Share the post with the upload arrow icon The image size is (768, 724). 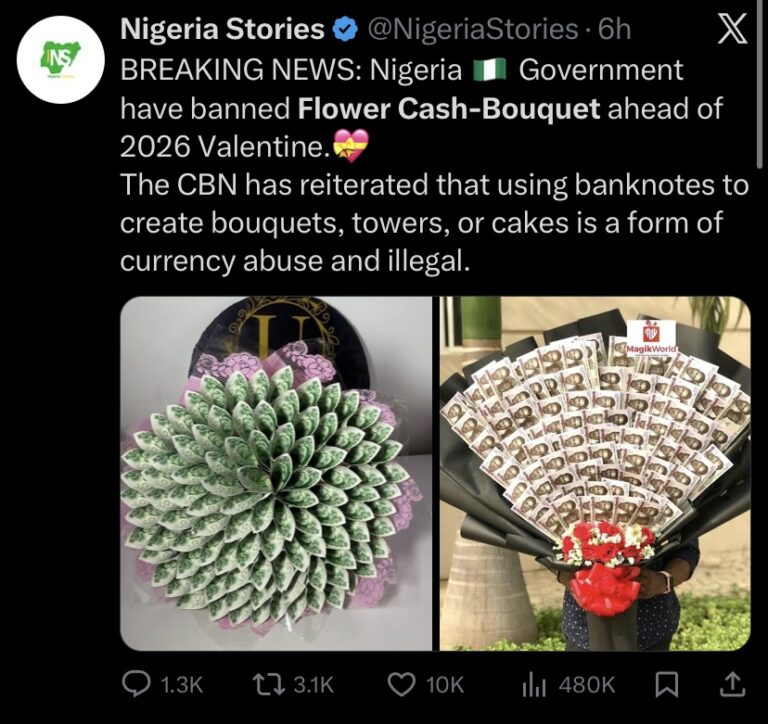732,684
